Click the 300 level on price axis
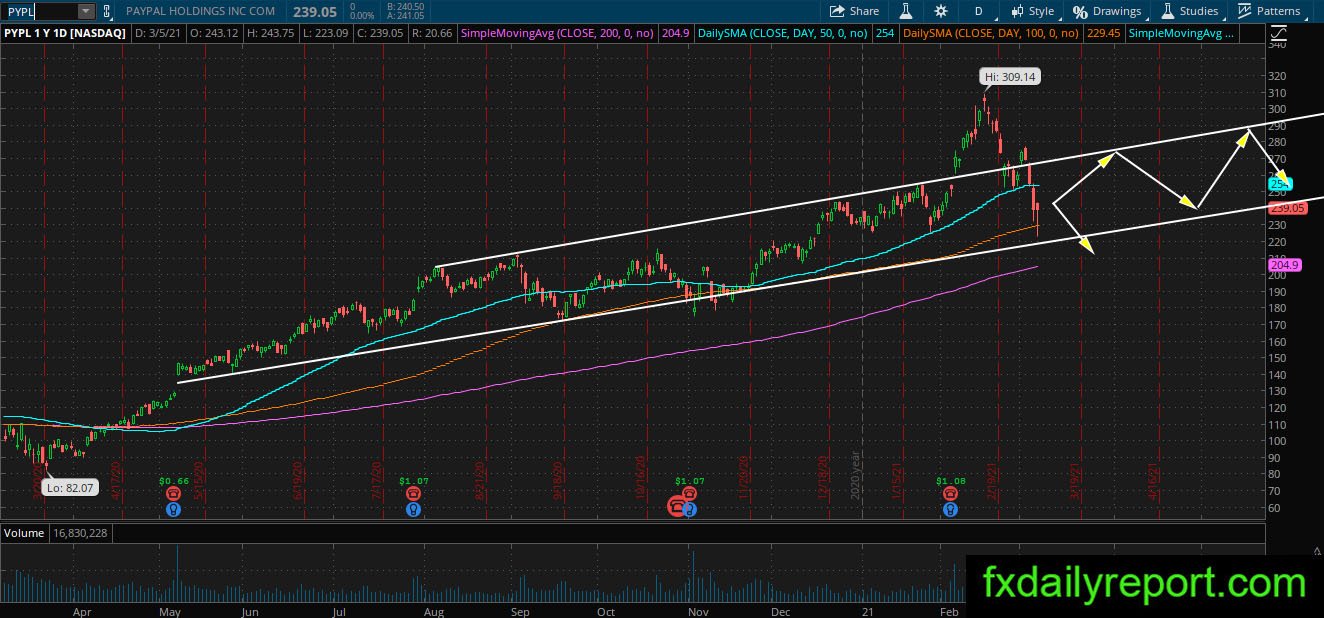 point(1277,109)
